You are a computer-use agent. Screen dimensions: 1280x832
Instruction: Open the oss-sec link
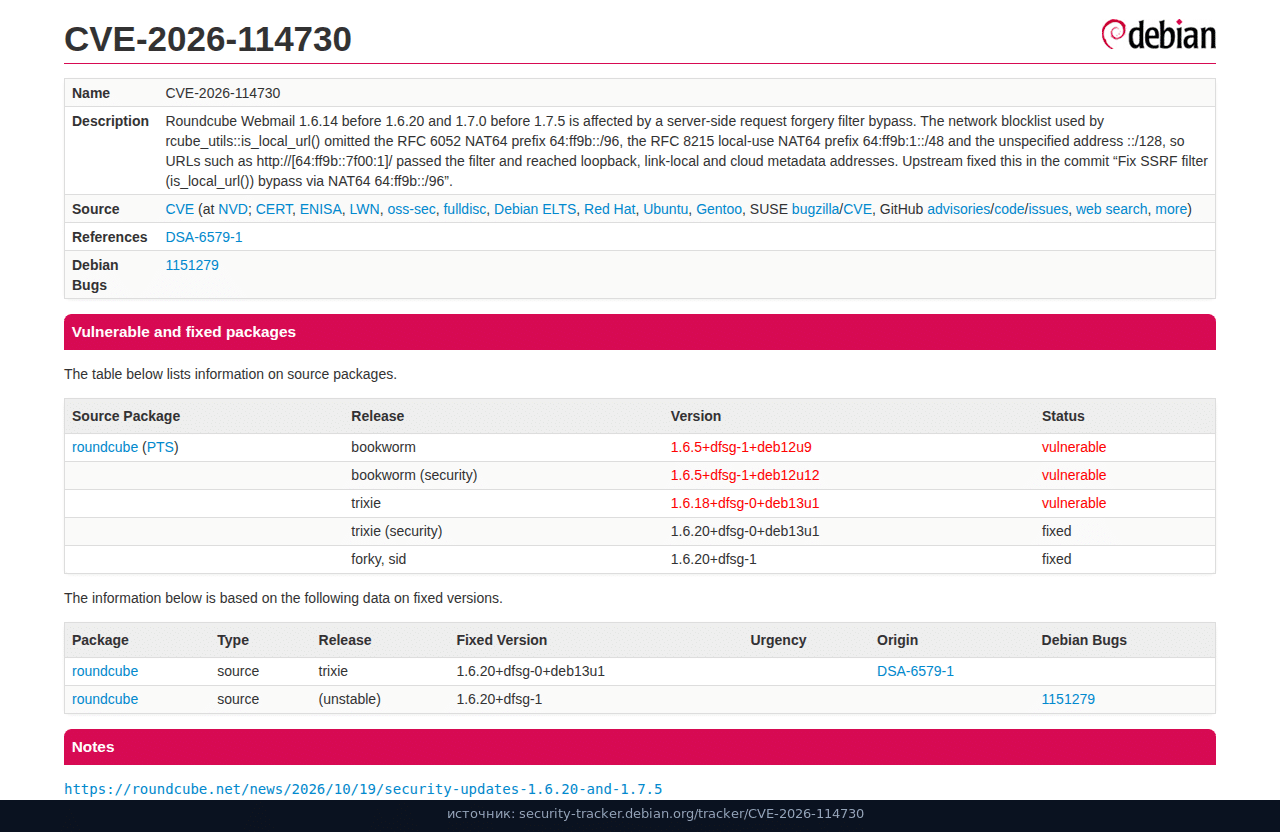(x=412, y=209)
